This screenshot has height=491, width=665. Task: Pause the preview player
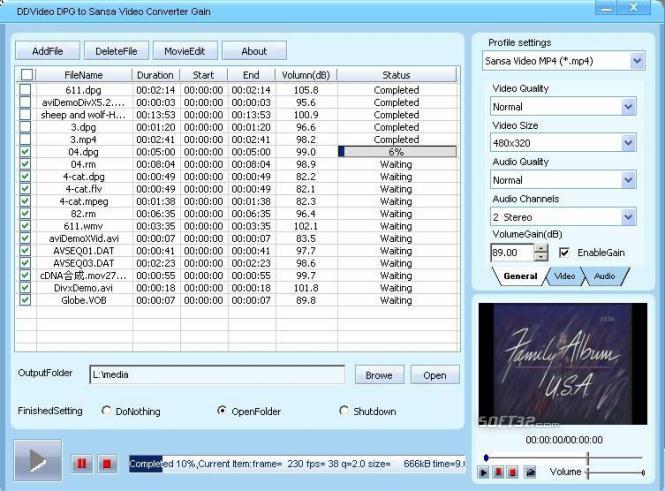click(498, 472)
